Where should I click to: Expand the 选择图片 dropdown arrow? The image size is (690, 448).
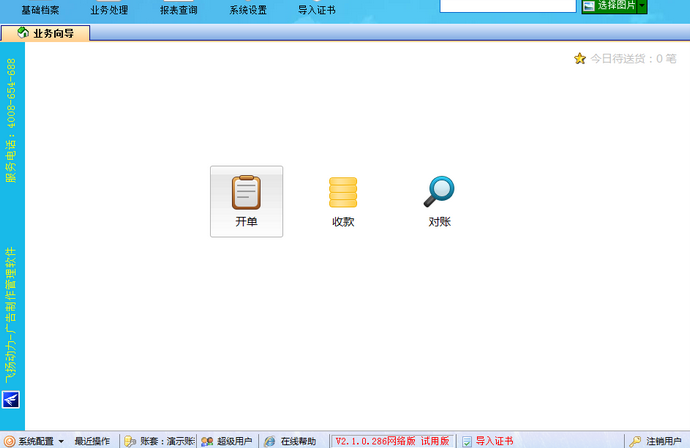tap(642, 6)
